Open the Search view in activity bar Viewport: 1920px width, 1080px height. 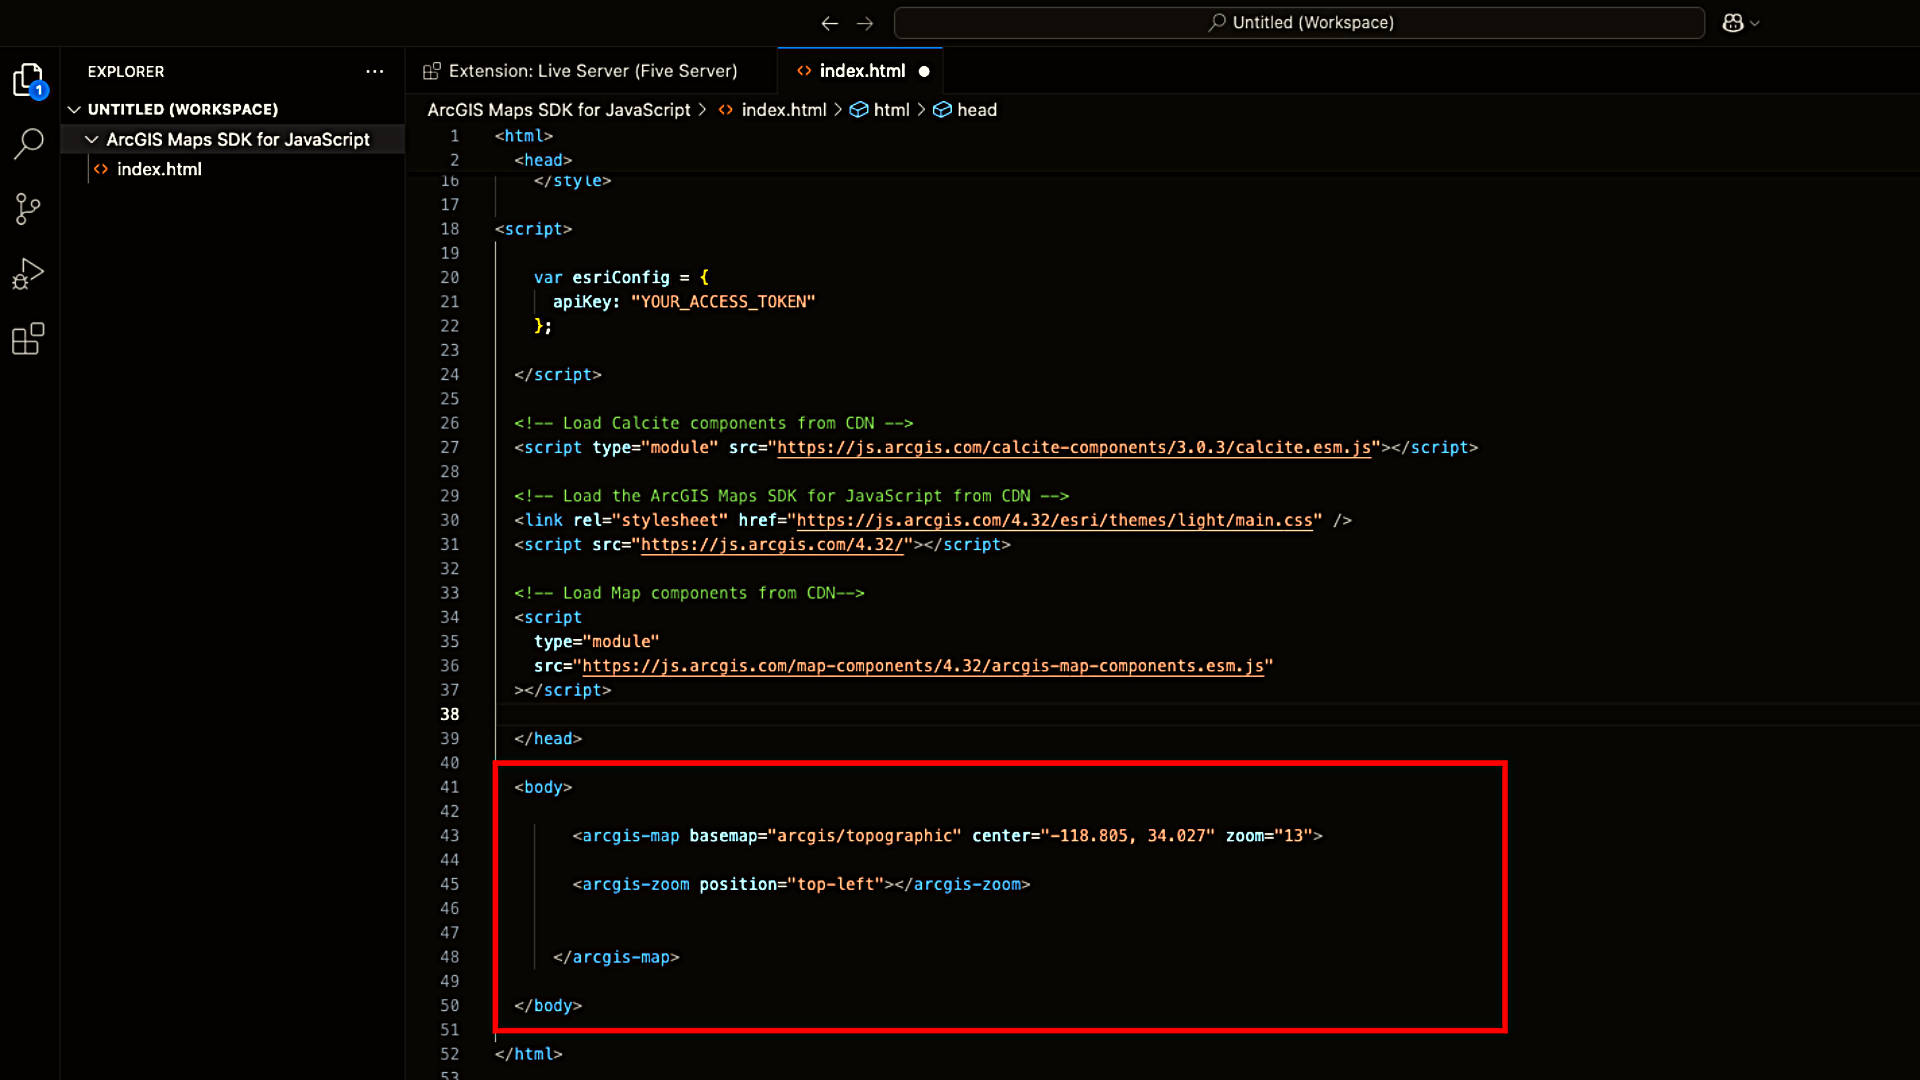point(28,144)
